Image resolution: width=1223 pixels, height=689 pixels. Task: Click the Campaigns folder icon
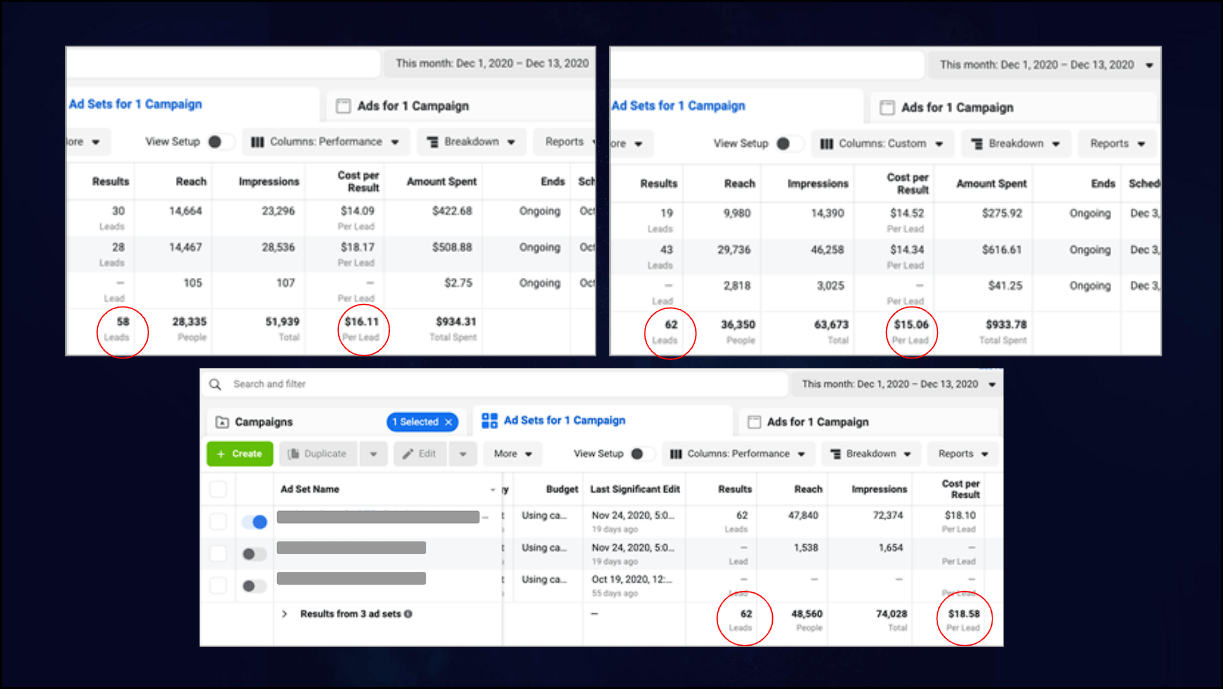click(222, 422)
